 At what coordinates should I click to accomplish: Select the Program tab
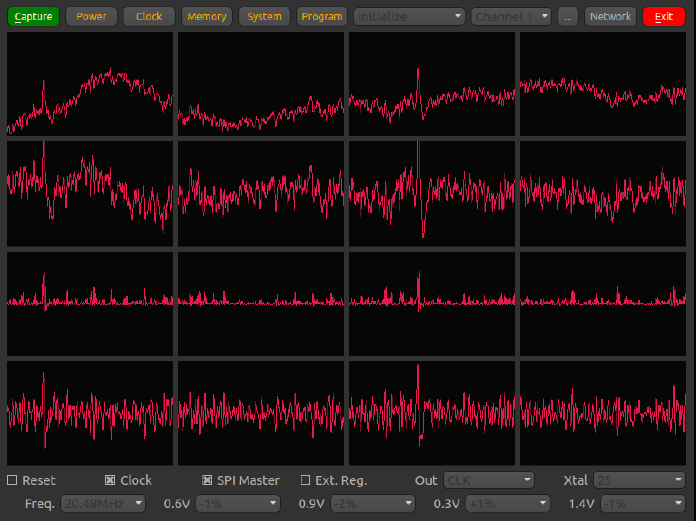click(321, 16)
